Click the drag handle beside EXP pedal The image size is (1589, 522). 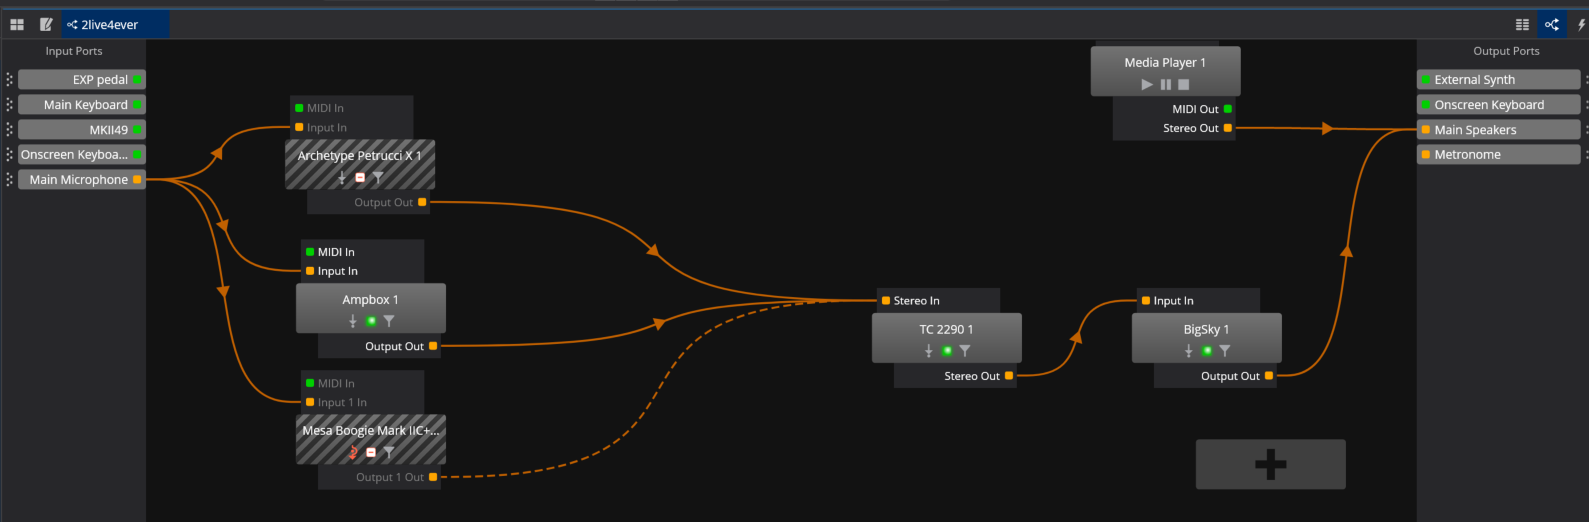[x=9, y=80]
